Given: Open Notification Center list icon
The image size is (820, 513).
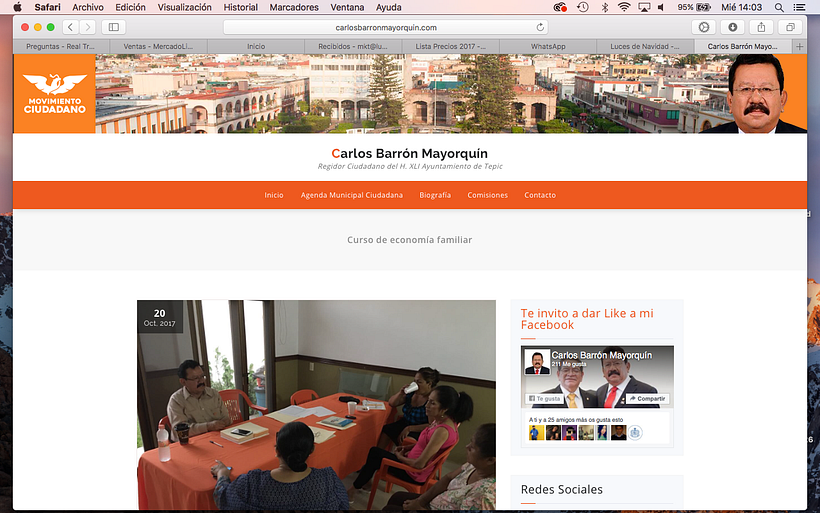Looking at the screenshot, I should [799, 7].
